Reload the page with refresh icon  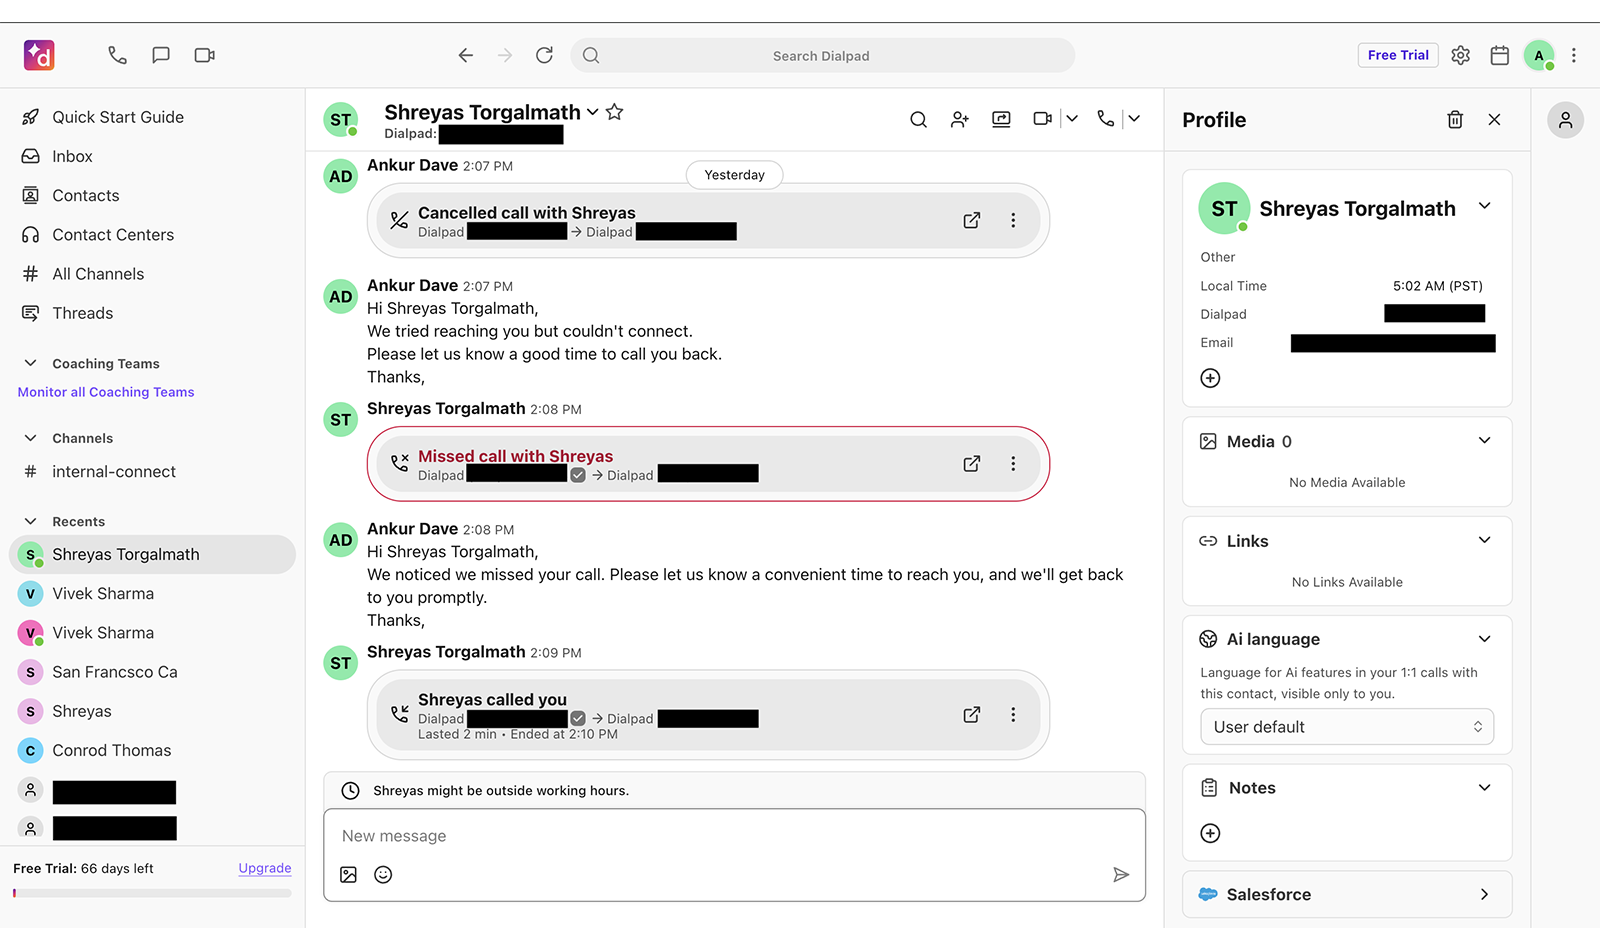544,55
